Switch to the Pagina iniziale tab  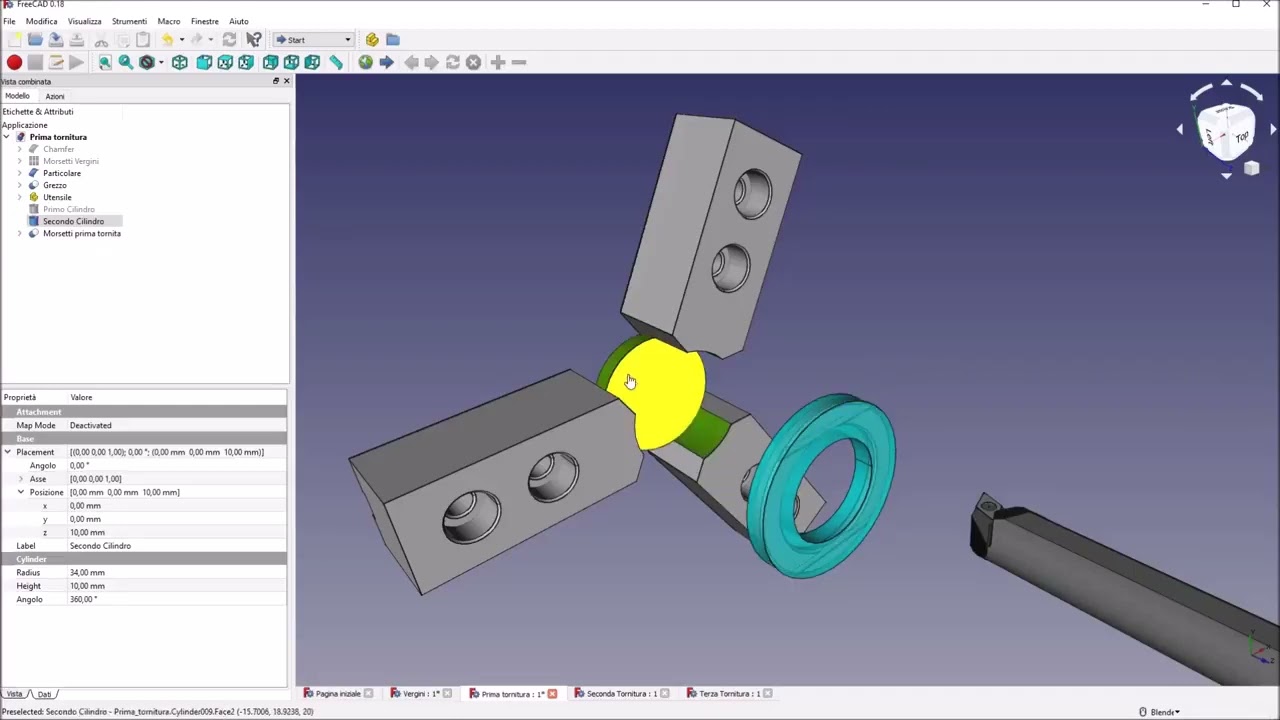[x=338, y=693]
